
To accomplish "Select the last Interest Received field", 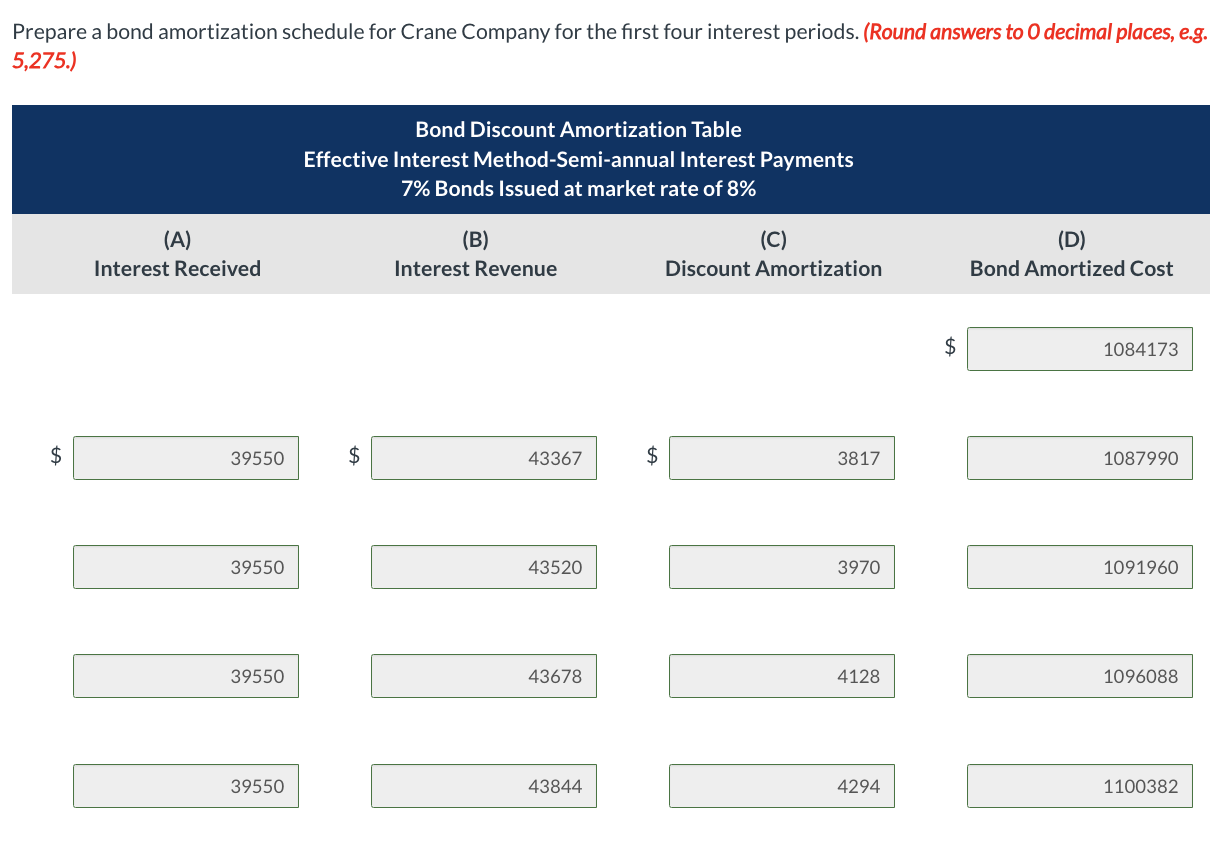I will [x=185, y=785].
